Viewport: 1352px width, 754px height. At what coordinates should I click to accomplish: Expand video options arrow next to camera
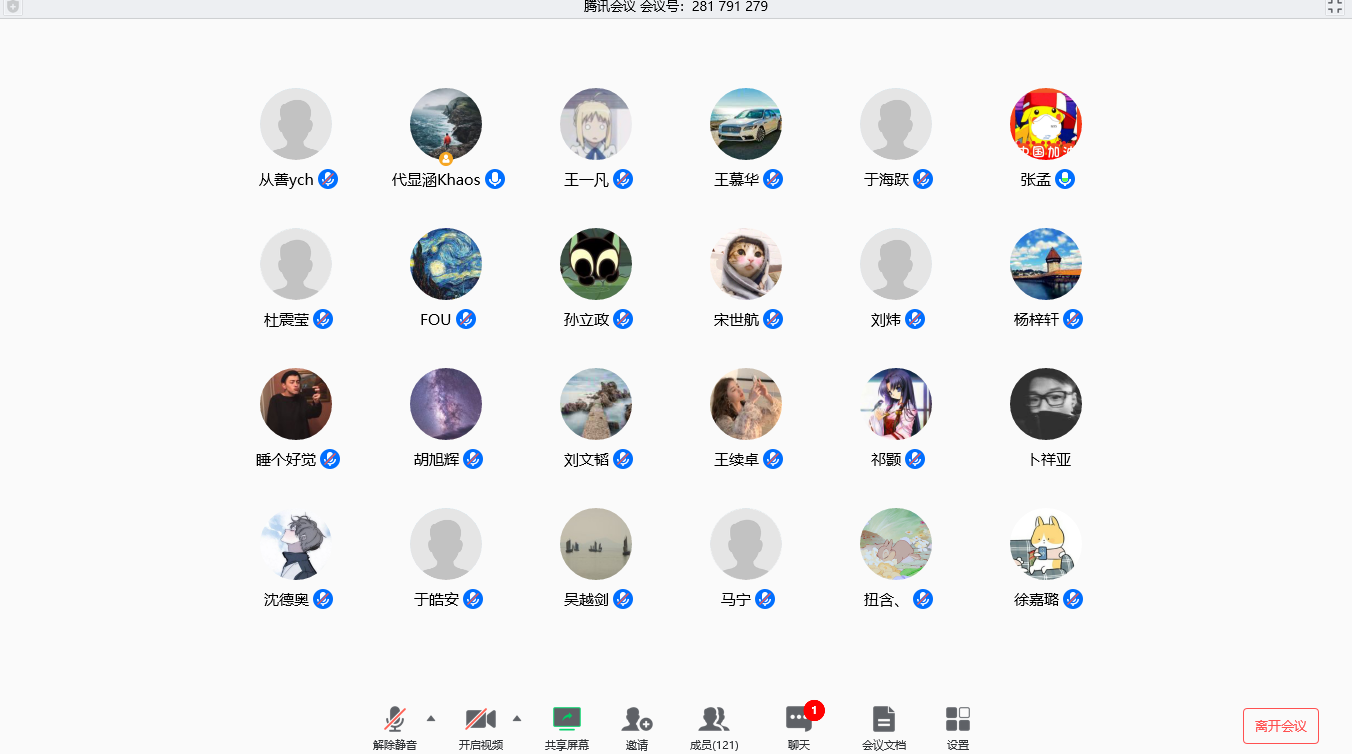517,718
